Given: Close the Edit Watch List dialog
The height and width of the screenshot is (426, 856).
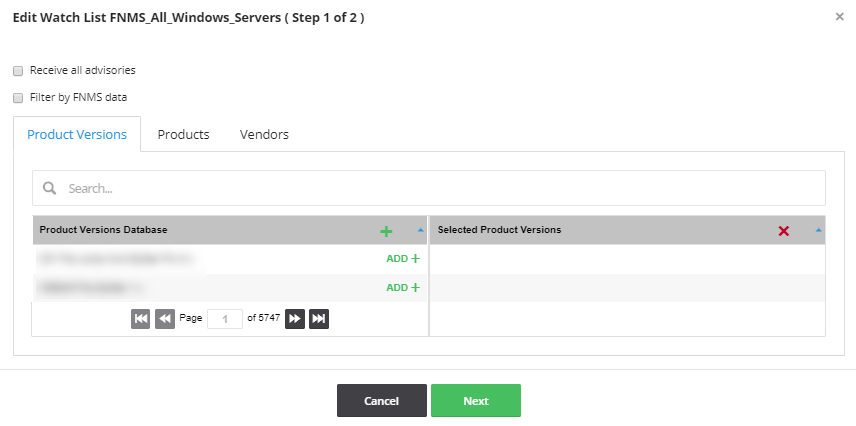Looking at the screenshot, I should click(839, 17).
